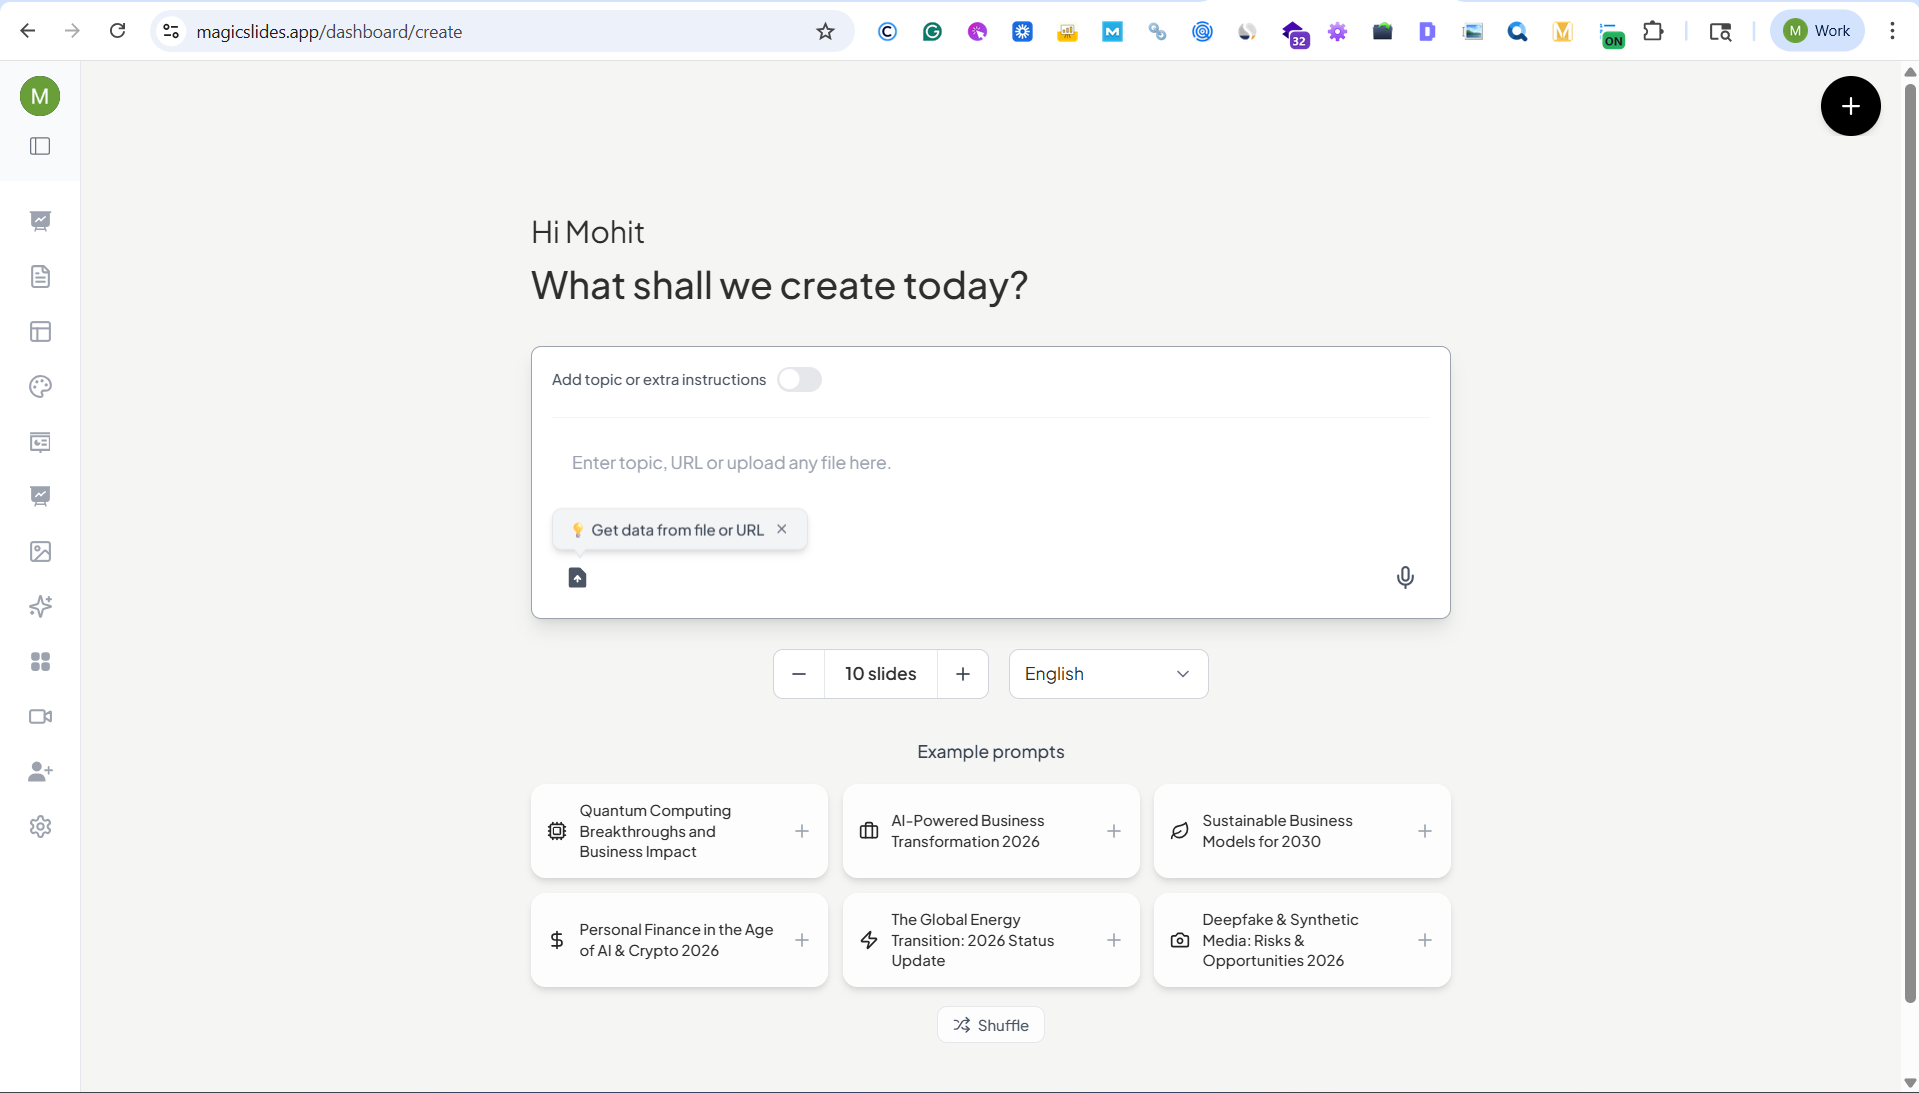Click the AI sparkle sidebar icon
The width and height of the screenshot is (1919, 1093).
click(x=40, y=607)
